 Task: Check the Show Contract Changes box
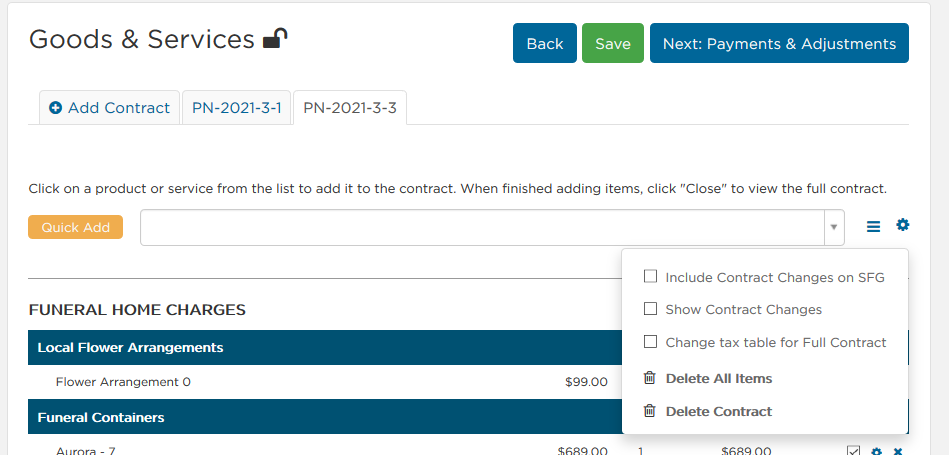tap(651, 309)
